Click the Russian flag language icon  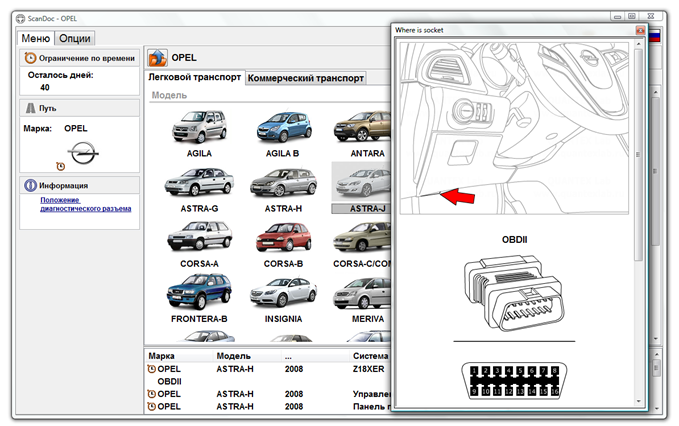point(654,36)
